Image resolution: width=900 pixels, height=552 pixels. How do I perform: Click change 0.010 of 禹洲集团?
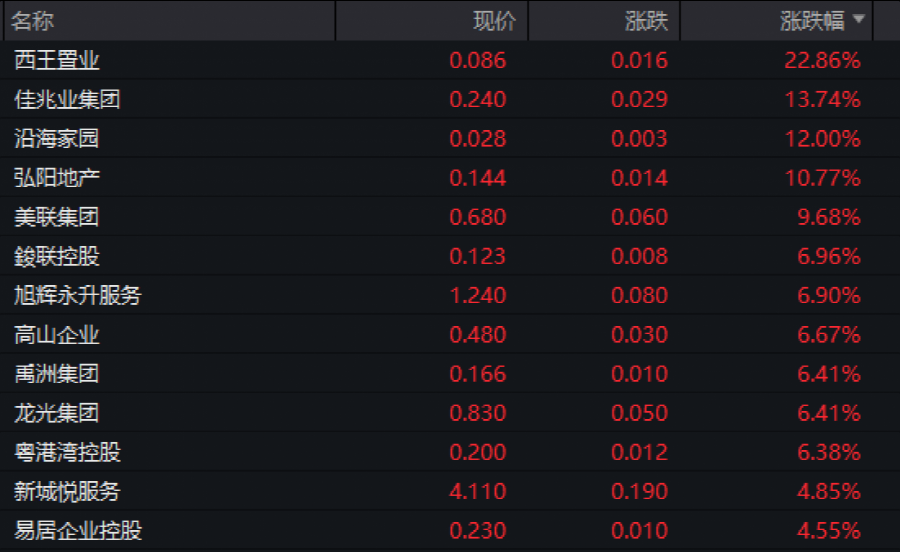coord(639,374)
